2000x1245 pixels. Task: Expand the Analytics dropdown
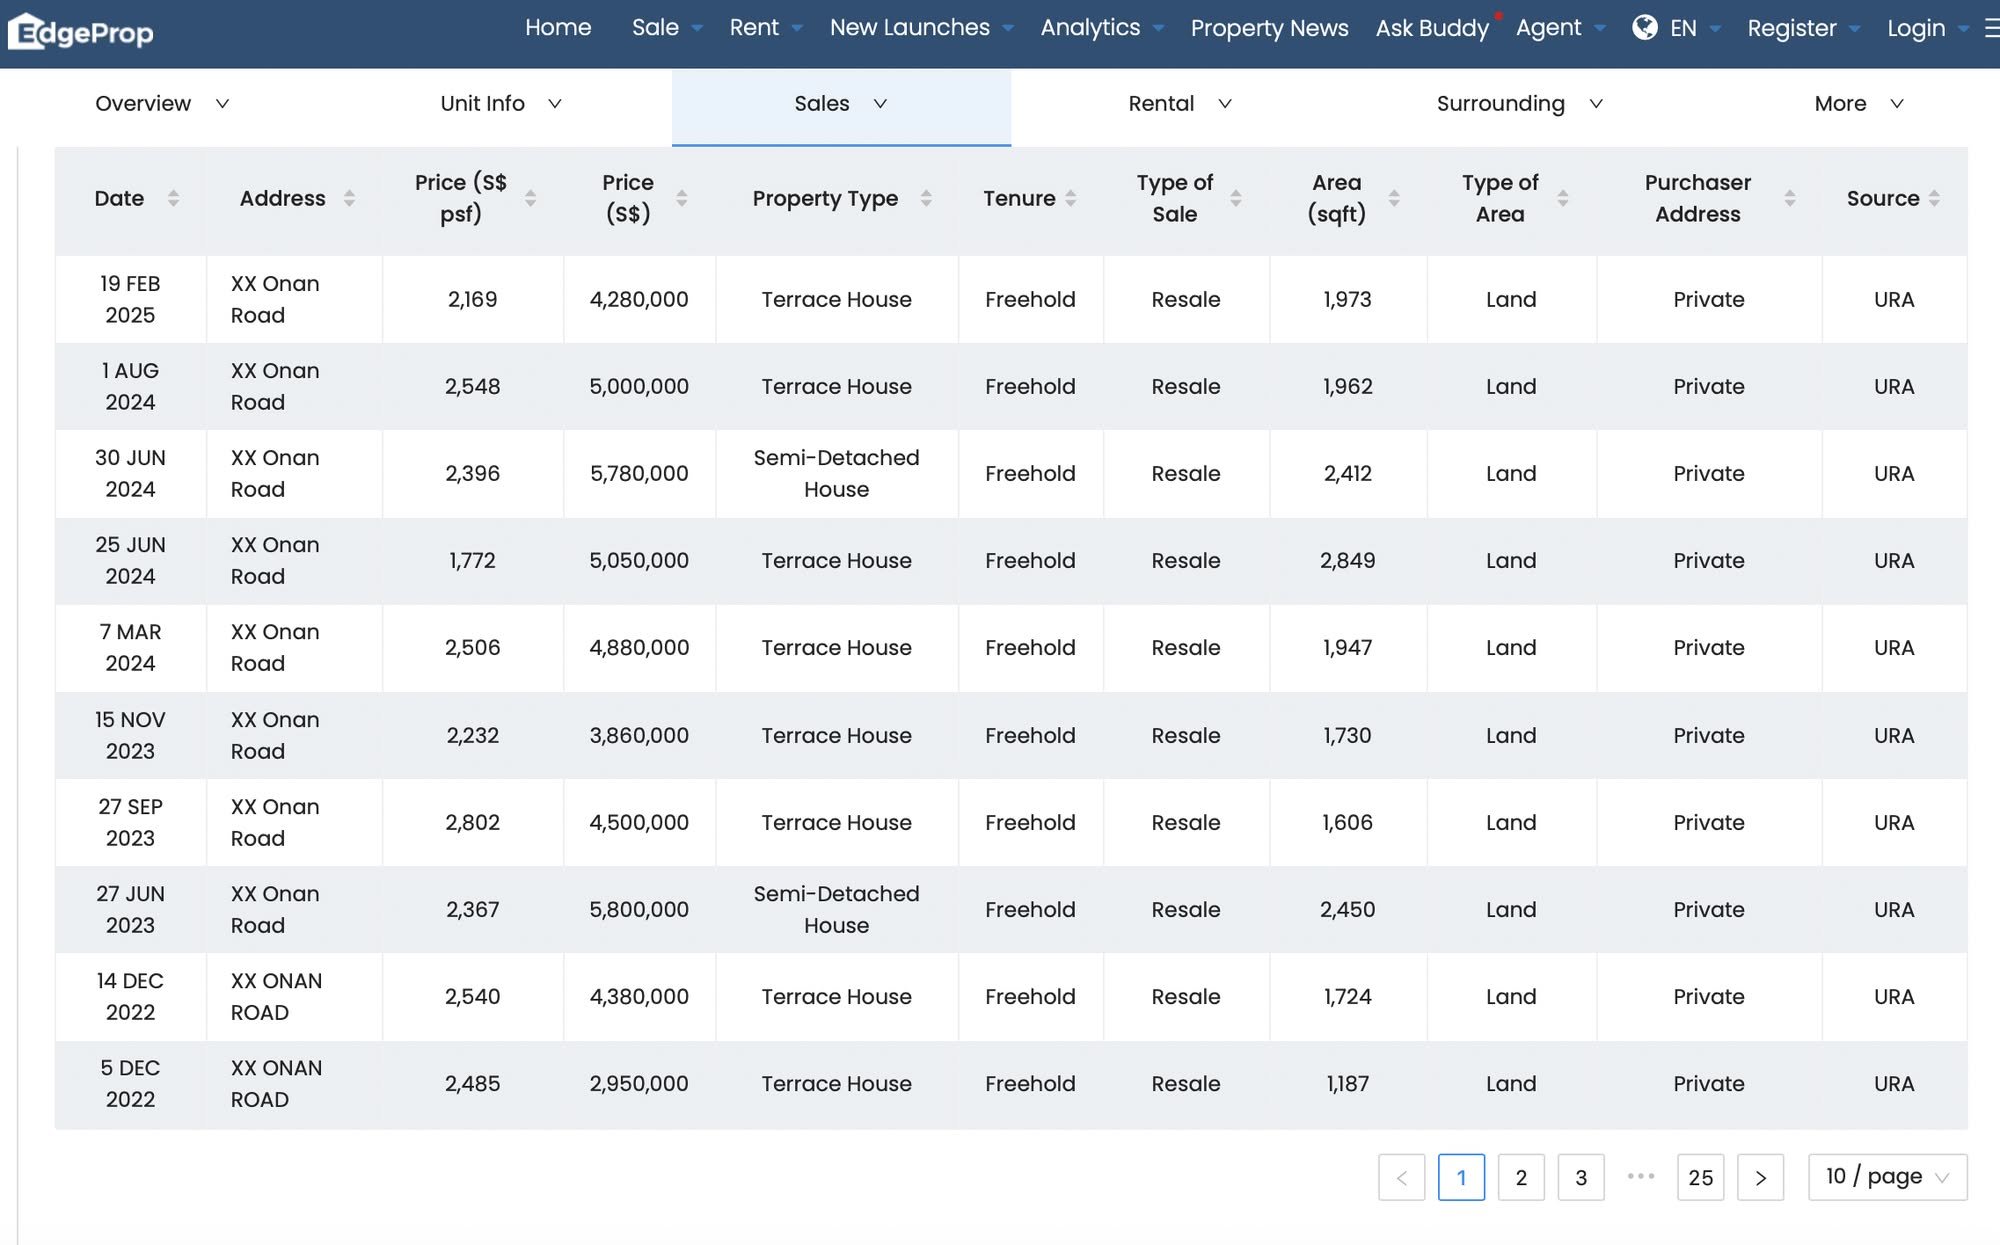pos(1158,28)
